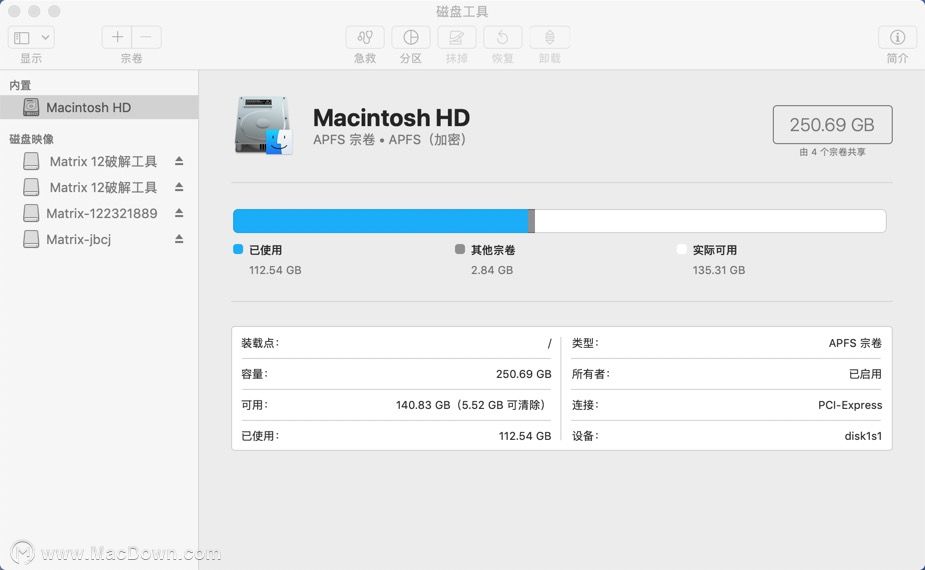925x570 pixels.
Task: Click the 2.84 GB other volumes value
Action: point(492,270)
